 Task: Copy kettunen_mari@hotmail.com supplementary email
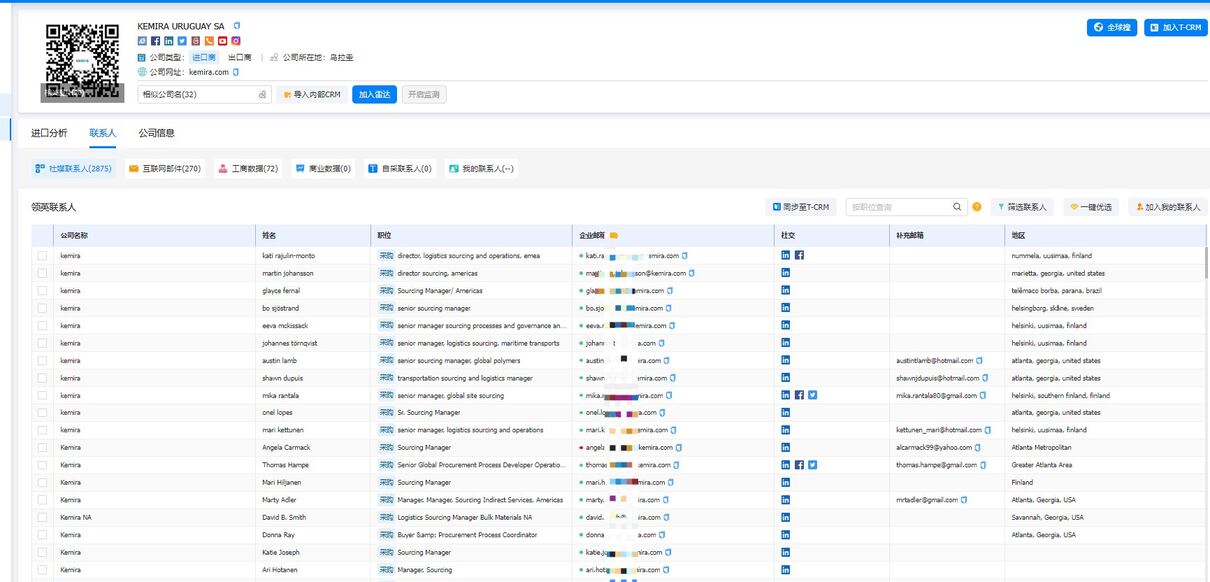coord(988,430)
